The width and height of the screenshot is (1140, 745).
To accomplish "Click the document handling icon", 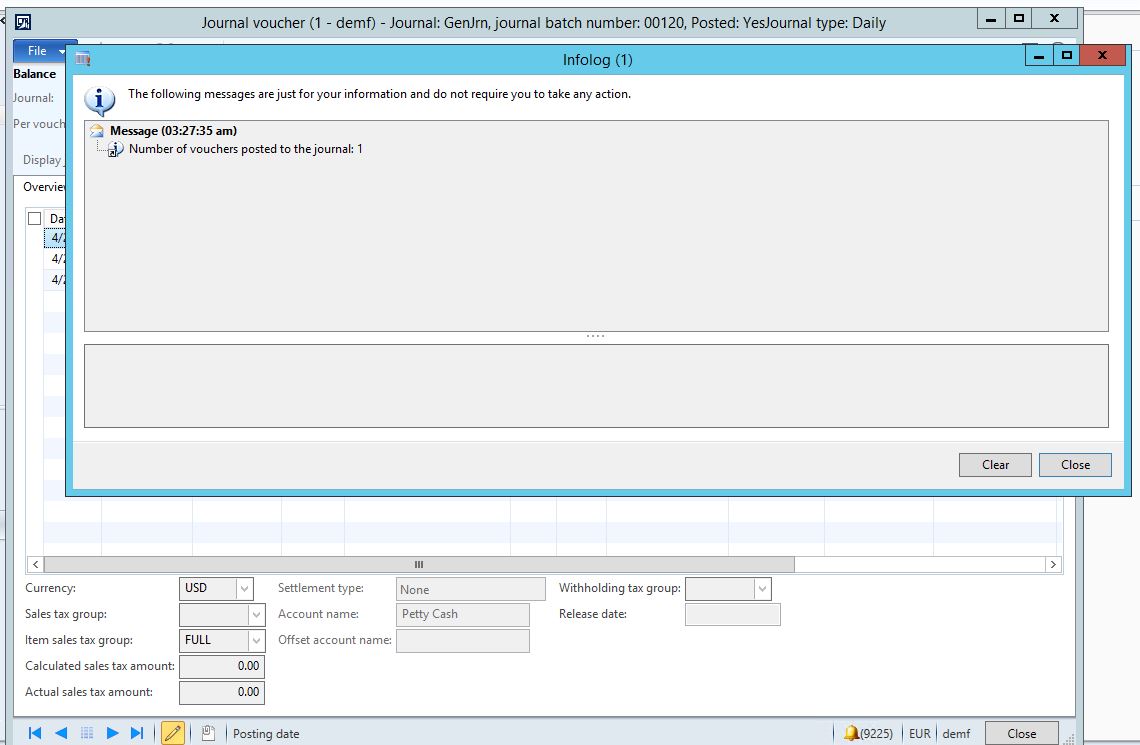I will tap(208, 733).
